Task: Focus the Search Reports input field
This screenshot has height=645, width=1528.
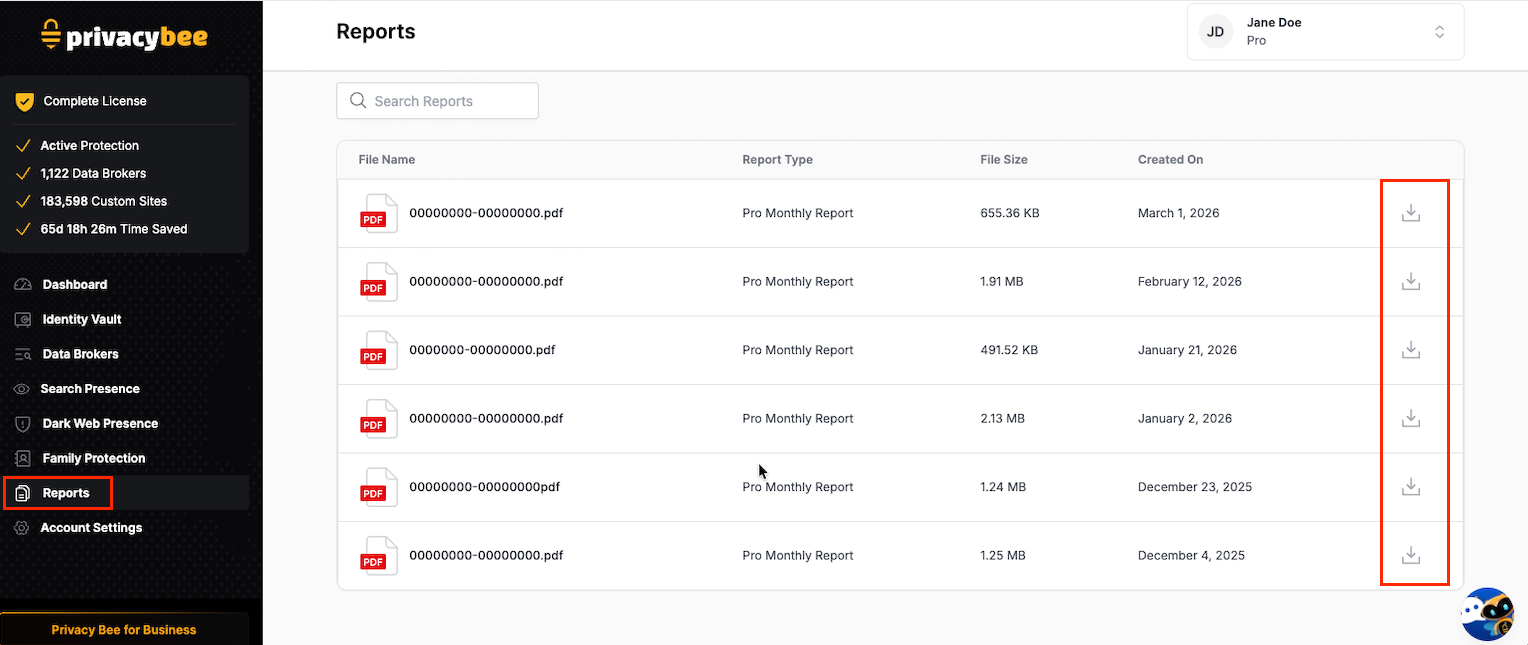Action: tap(437, 101)
